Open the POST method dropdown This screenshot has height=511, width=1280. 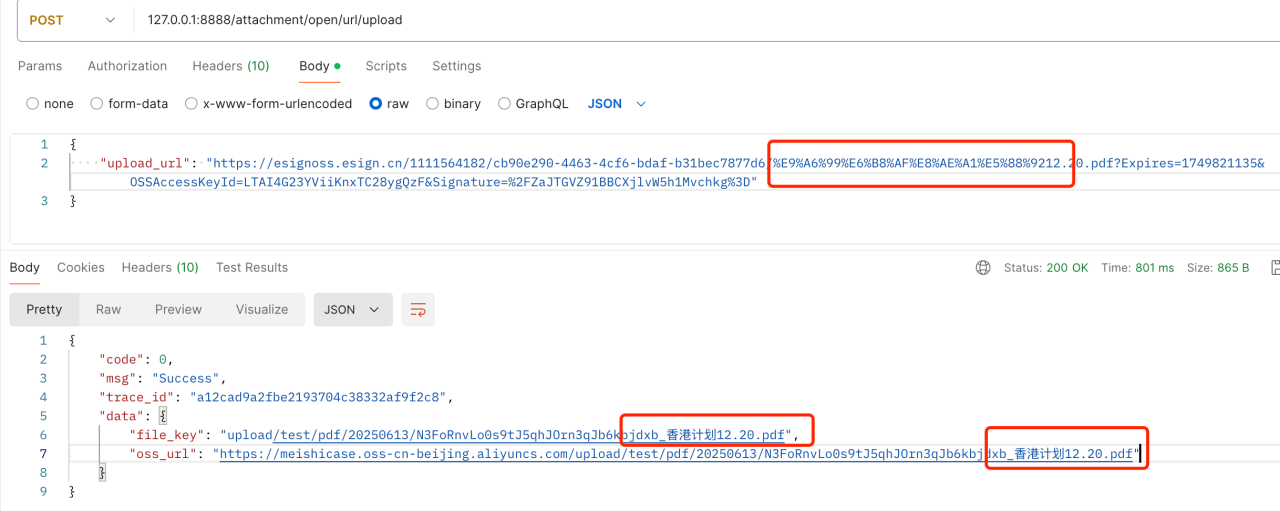[x=74, y=20]
